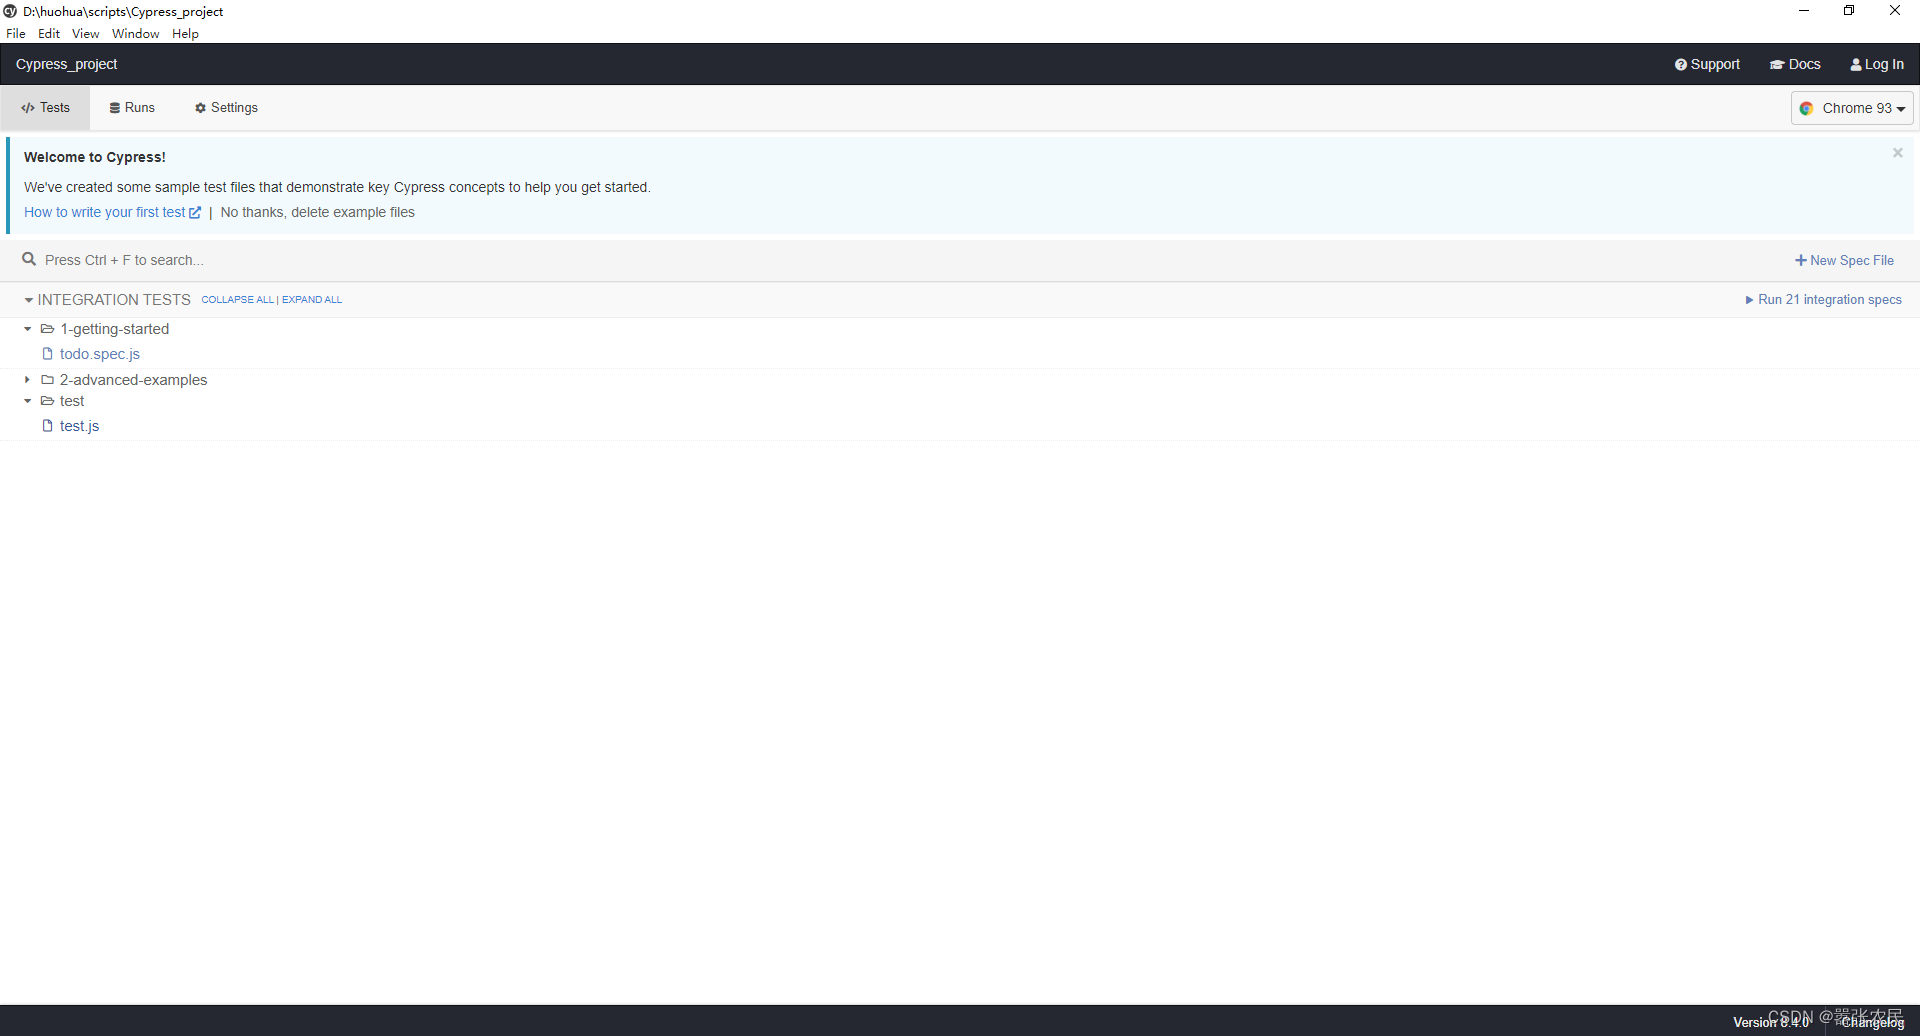Screen dimensions: 1920x1036
Task: Select the test folder name
Action: [x=72, y=401]
